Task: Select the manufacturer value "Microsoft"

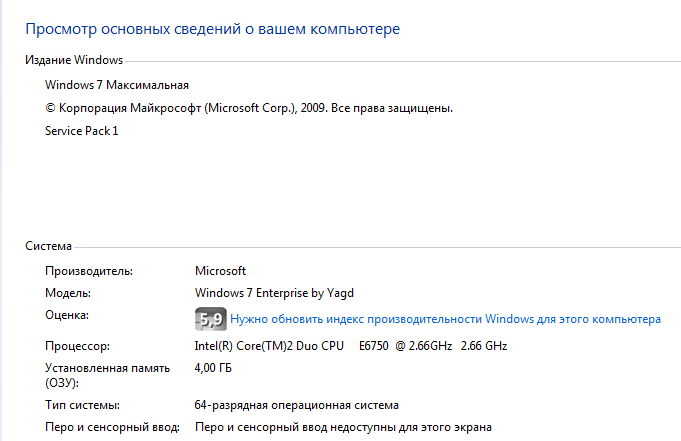Action: pyautogui.click(x=220, y=270)
